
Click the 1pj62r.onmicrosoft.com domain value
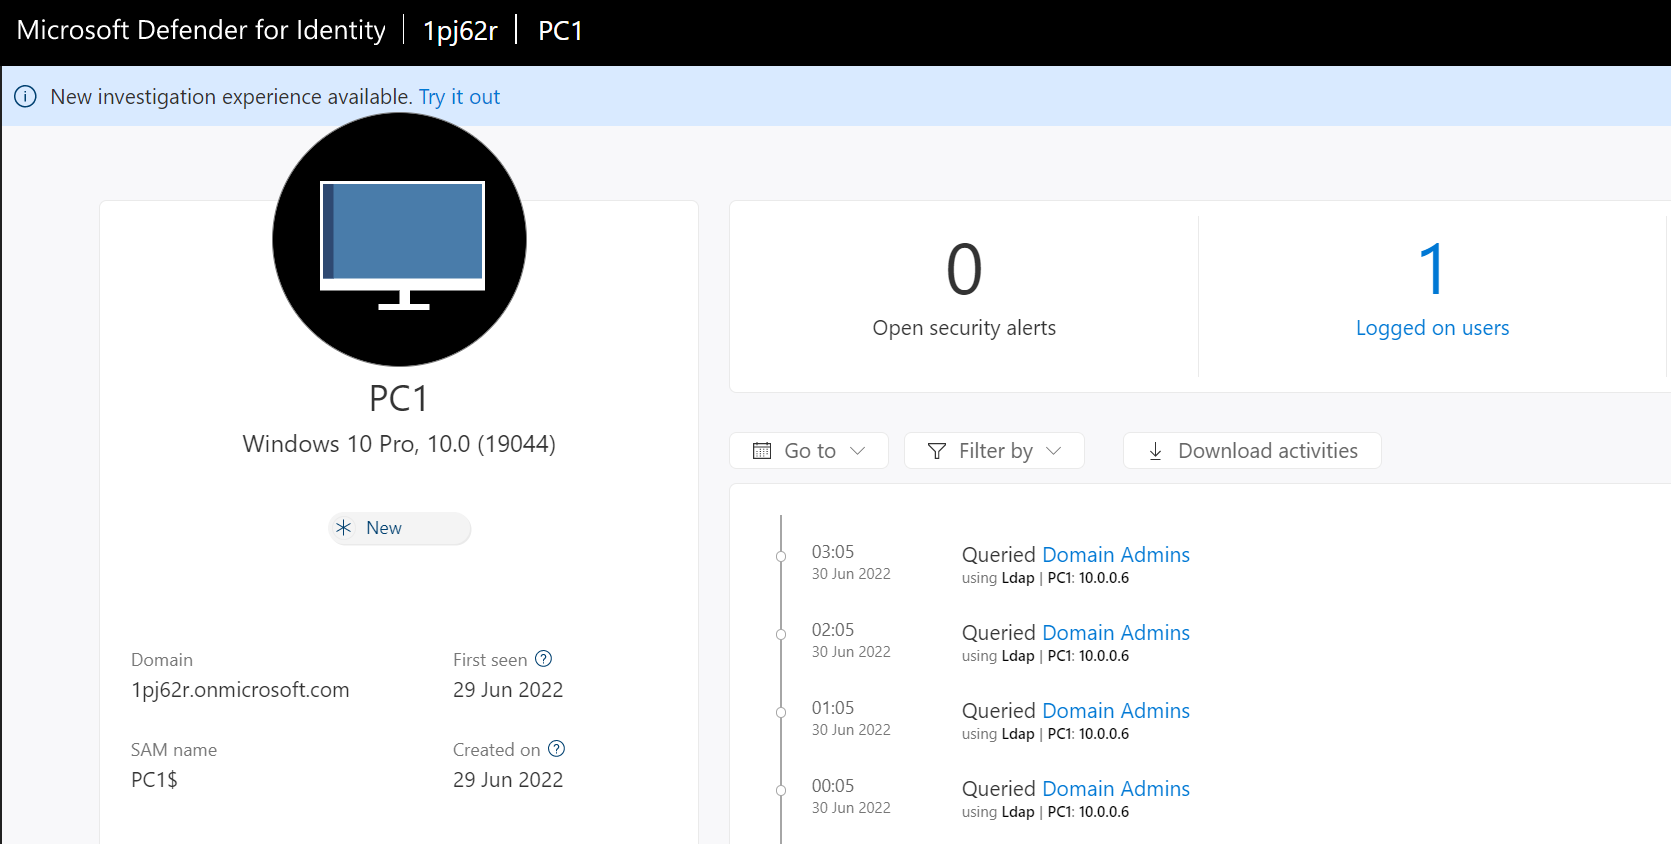(240, 690)
